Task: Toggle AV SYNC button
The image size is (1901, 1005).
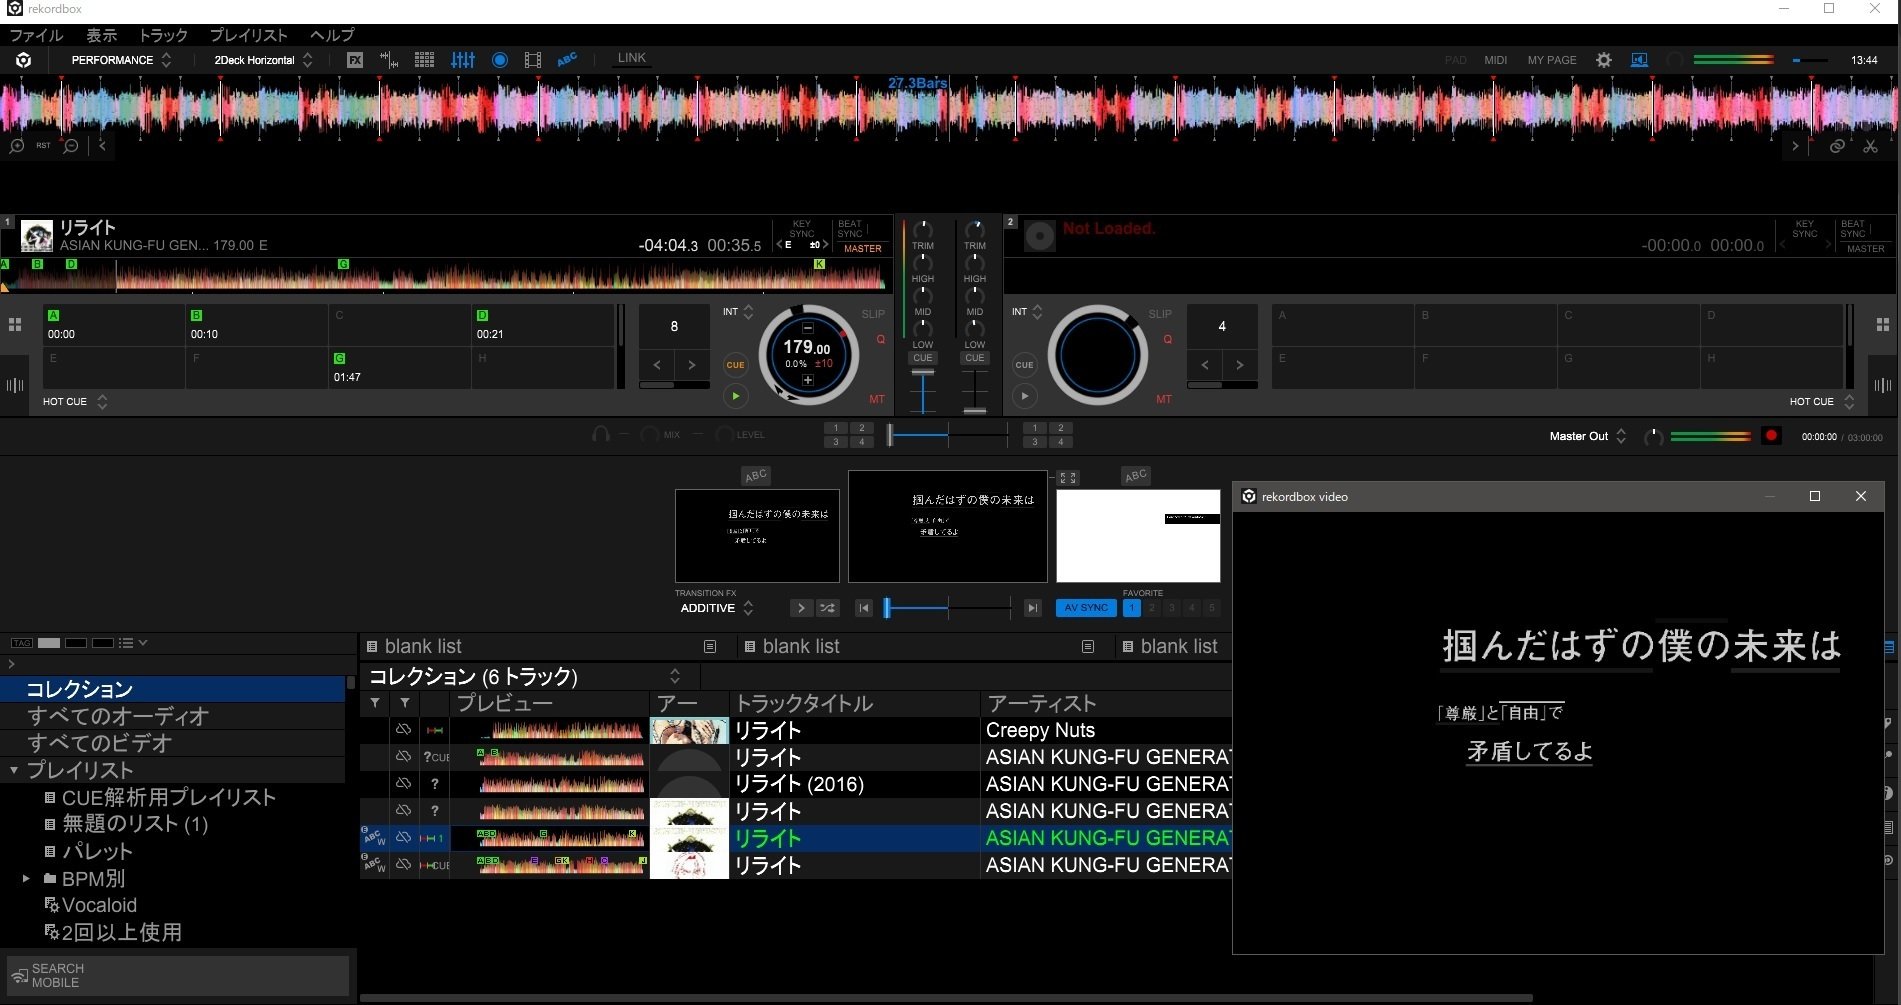Action: point(1086,608)
